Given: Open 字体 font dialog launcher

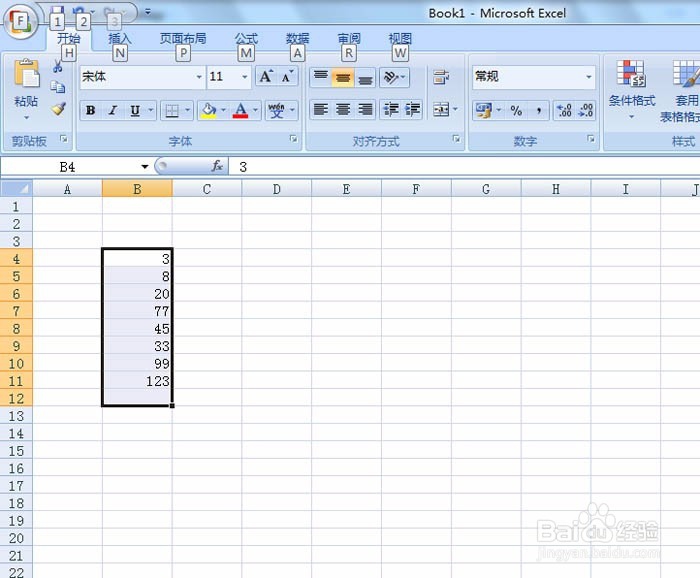Looking at the screenshot, I should point(293,139).
